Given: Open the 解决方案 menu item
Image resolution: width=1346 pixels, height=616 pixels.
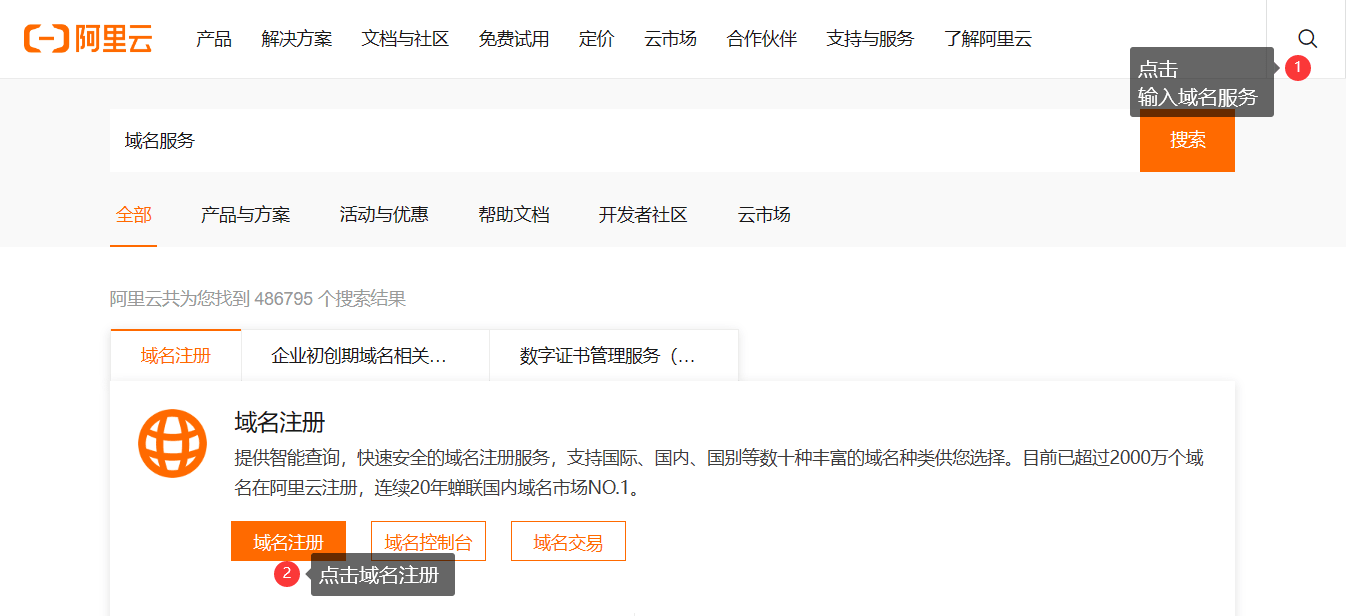Looking at the screenshot, I should (x=296, y=39).
